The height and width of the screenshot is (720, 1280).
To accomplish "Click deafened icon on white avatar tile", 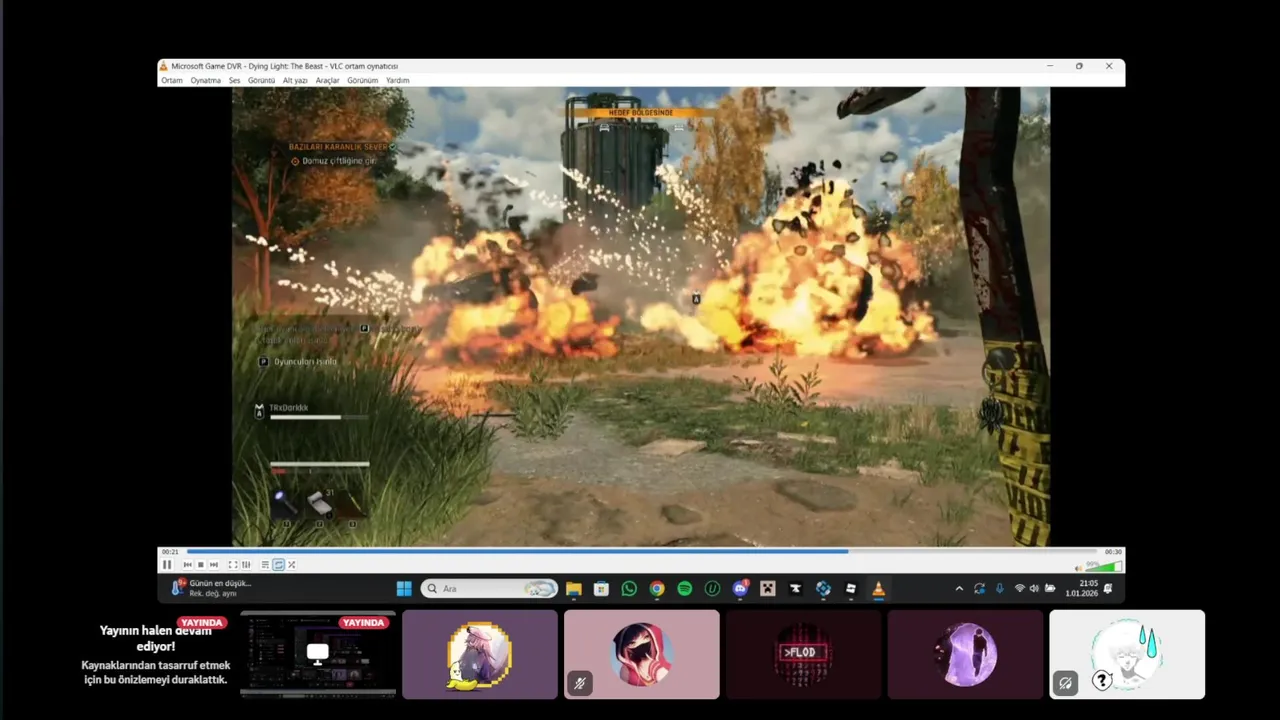I will (1065, 683).
